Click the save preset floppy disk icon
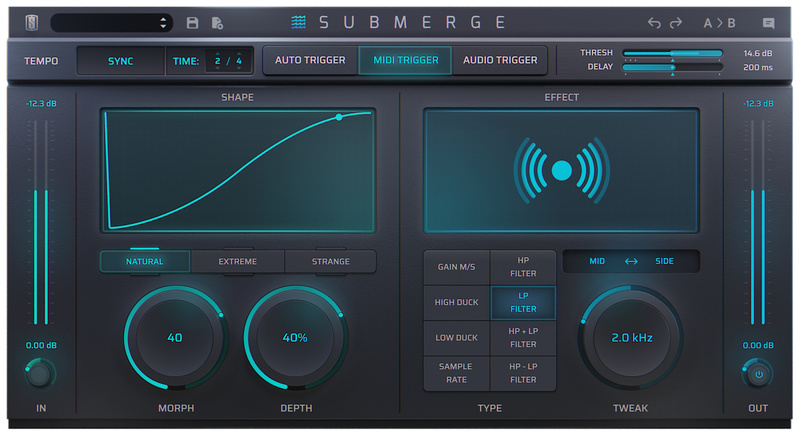Screen dimensions: 800x436 pyautogui.click(x=193, y=23)
